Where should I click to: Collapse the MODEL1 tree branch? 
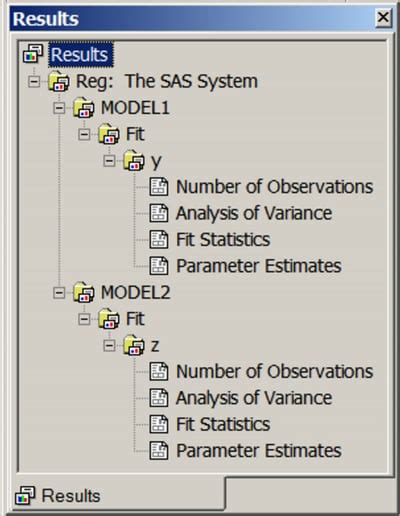[59, 108]
